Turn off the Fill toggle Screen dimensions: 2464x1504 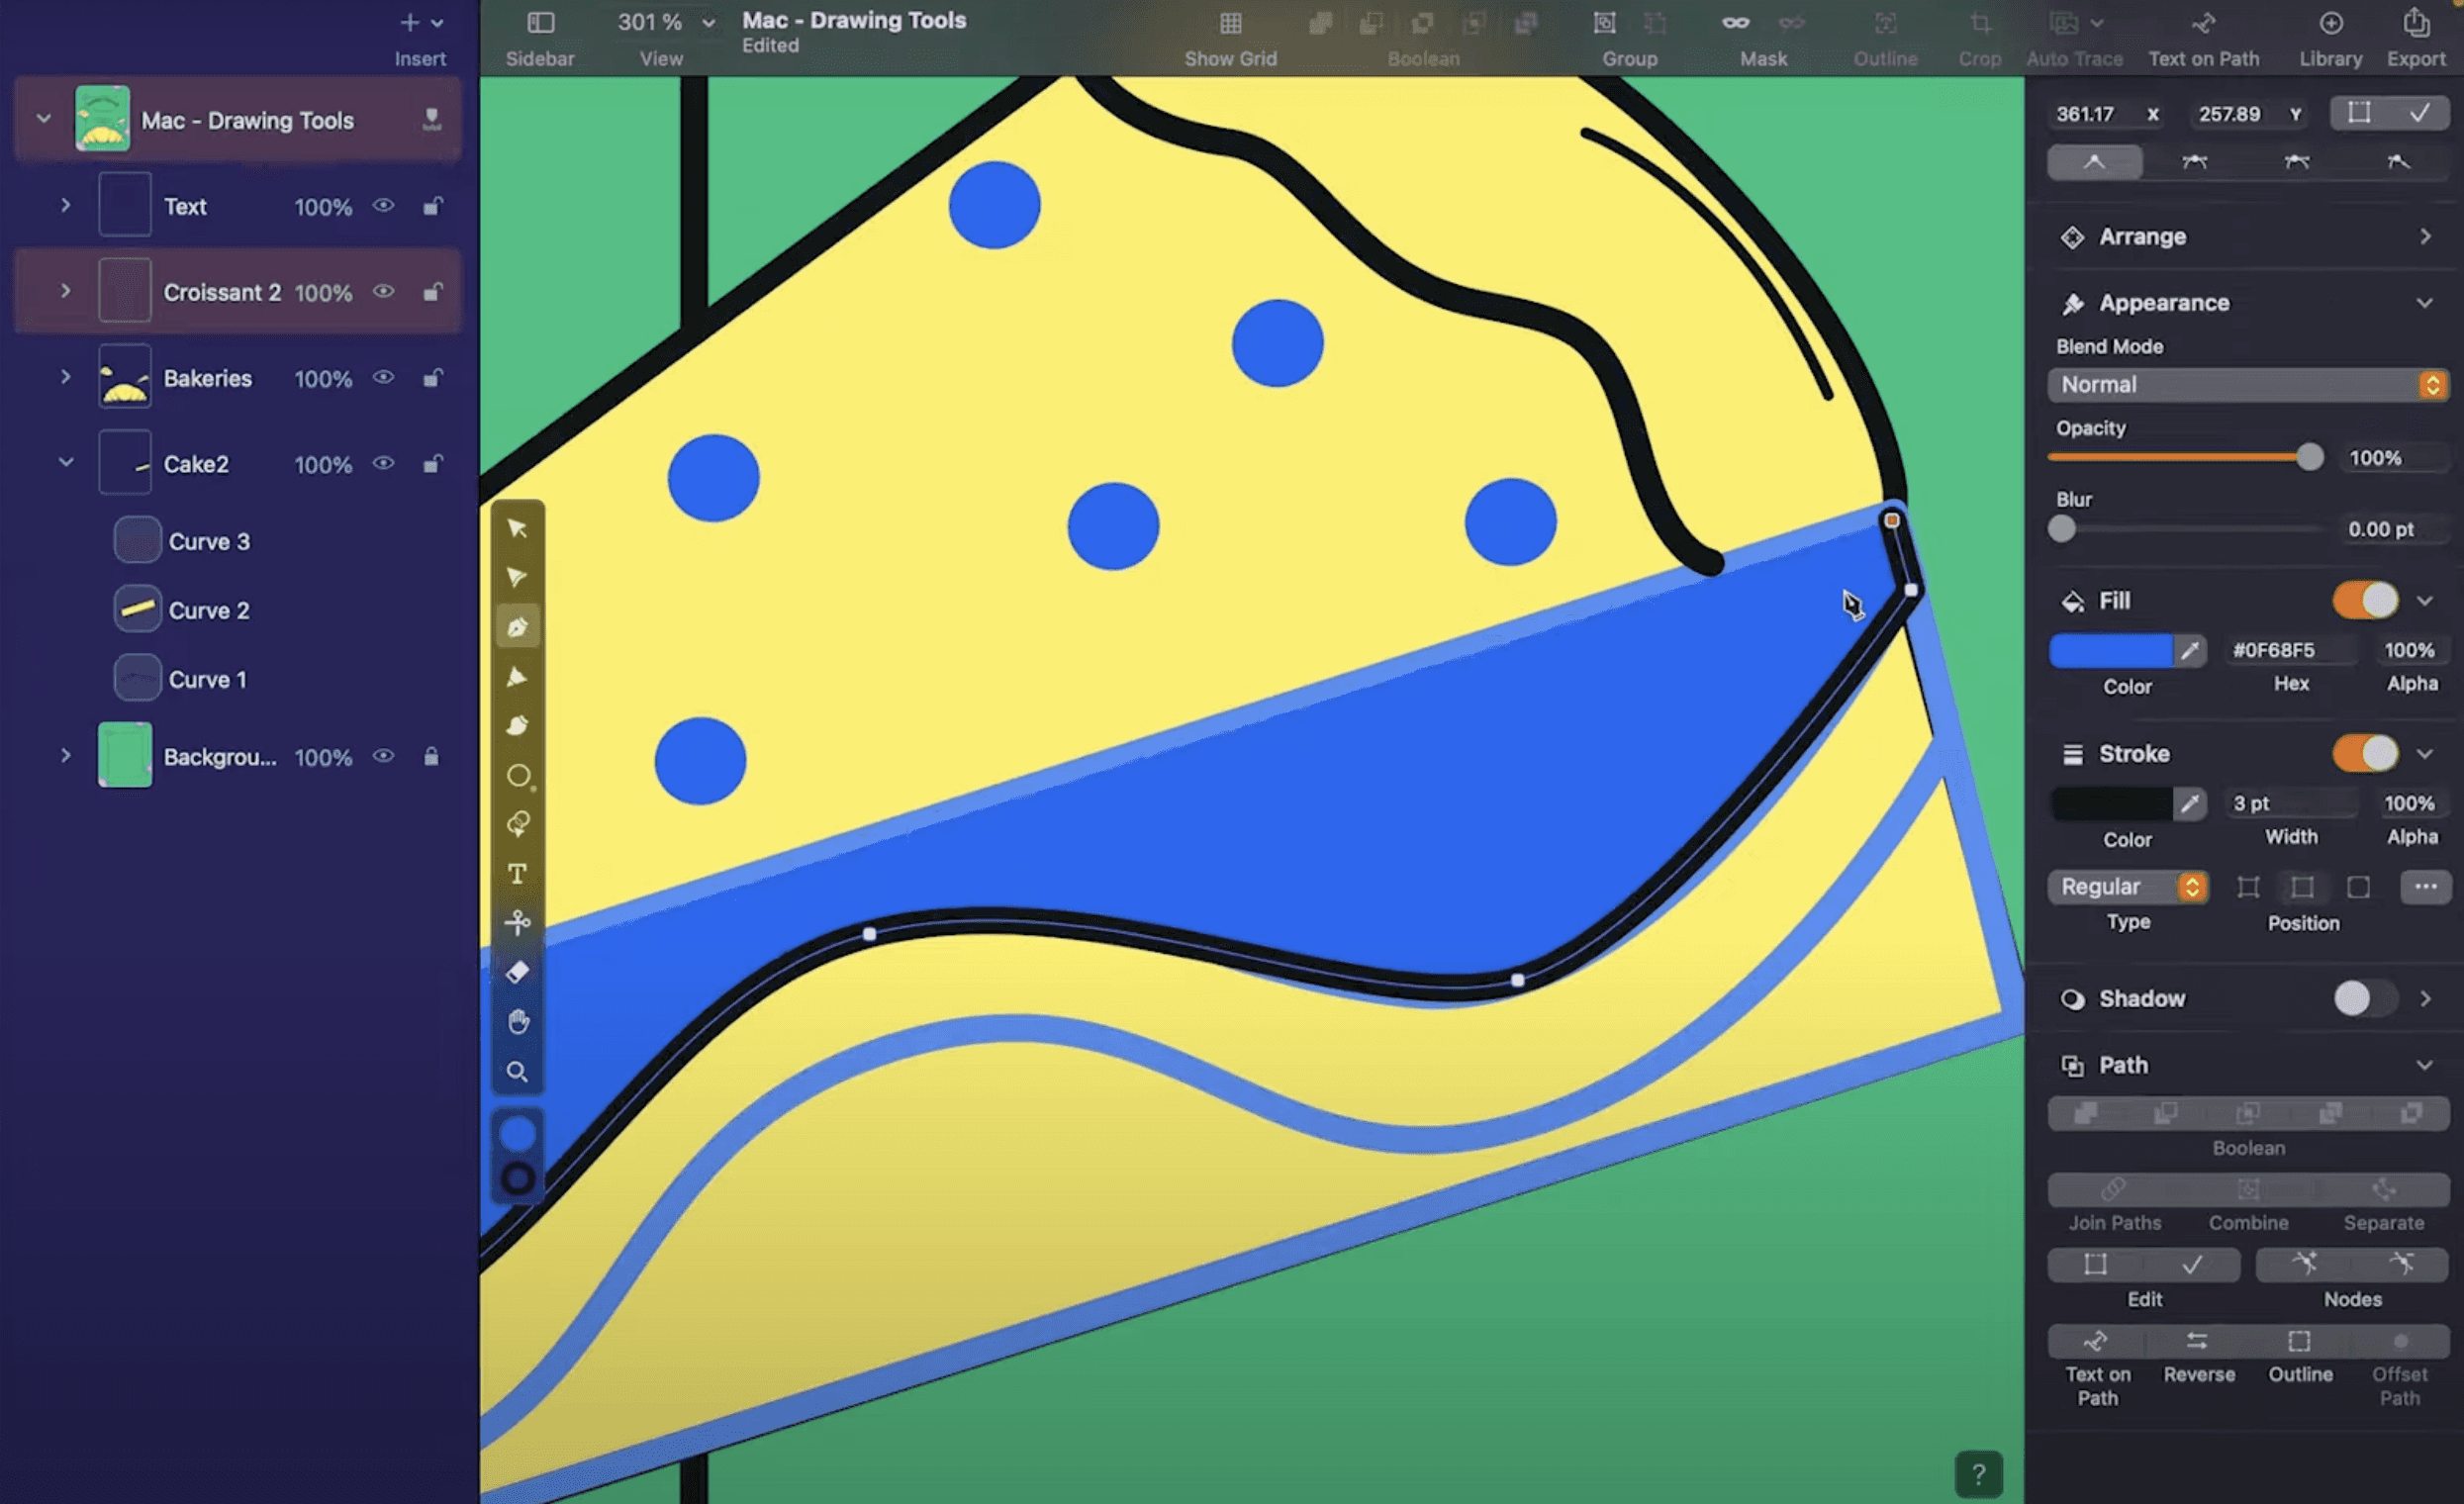[2365, 601]
